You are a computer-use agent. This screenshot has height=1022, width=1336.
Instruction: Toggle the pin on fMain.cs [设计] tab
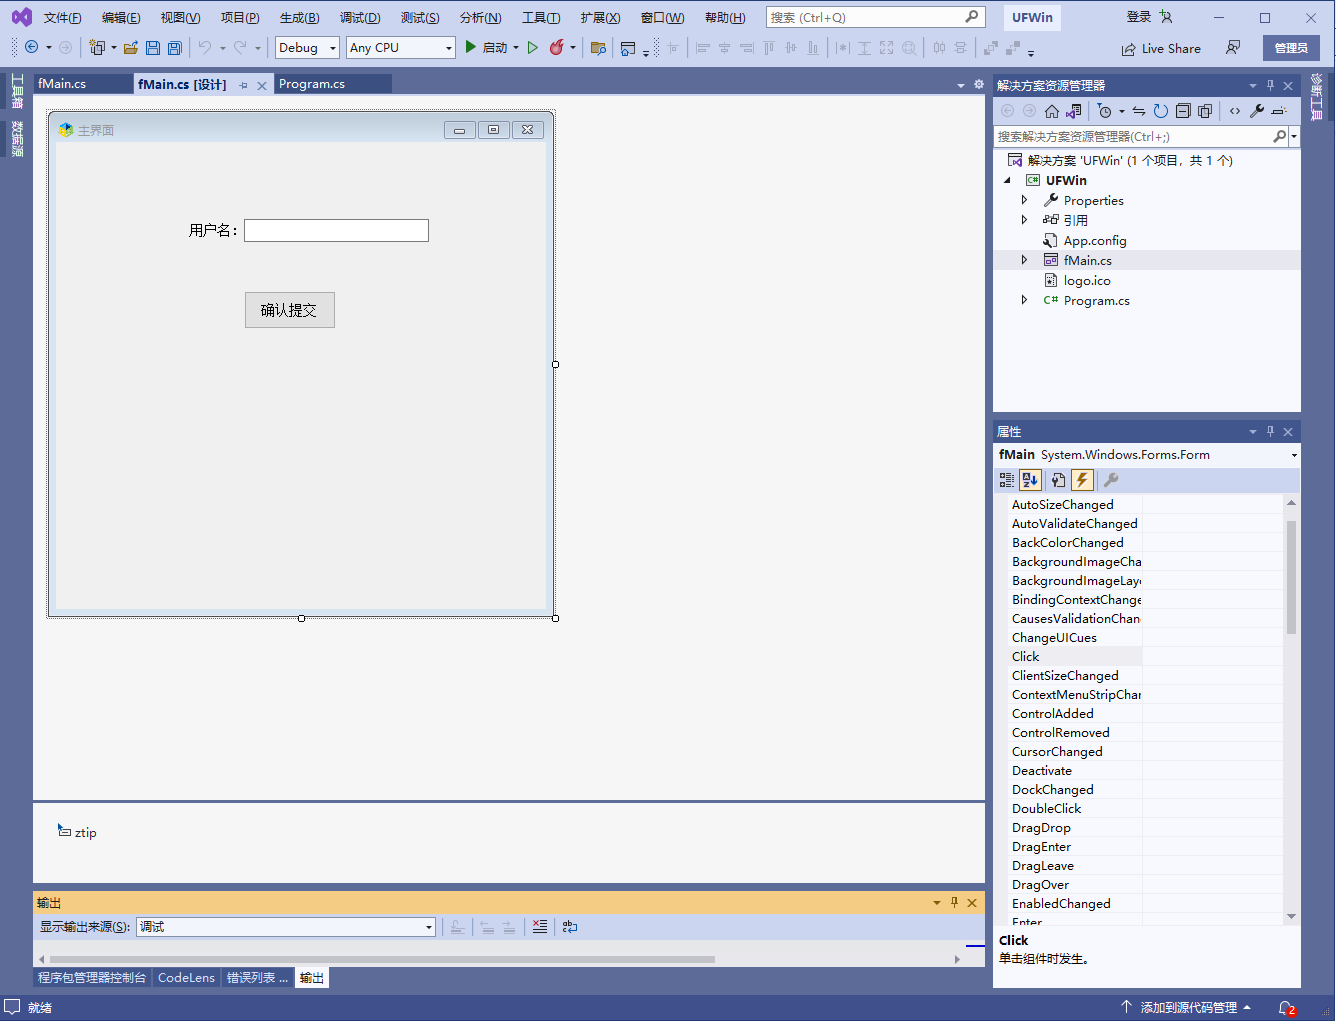(x=243, y=86)
